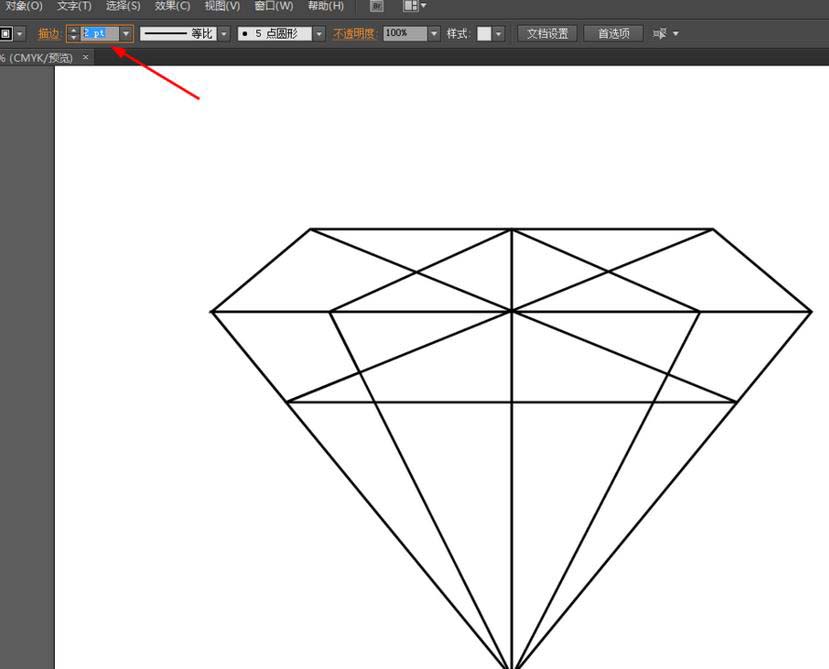Expand the 5 点圆形 brush dropdown
This screenshot has height=669, width=829.
[319, 34]
